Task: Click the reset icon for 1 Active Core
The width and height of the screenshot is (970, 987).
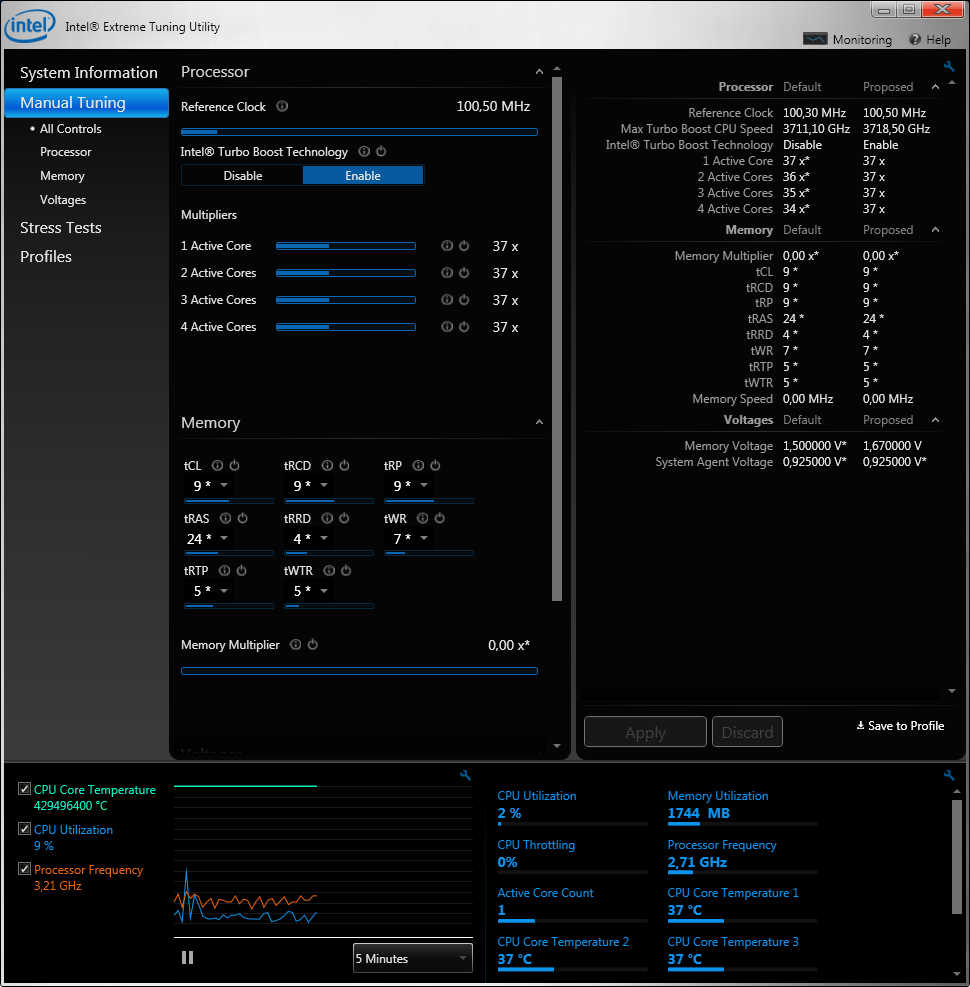Action: point(464,246)
